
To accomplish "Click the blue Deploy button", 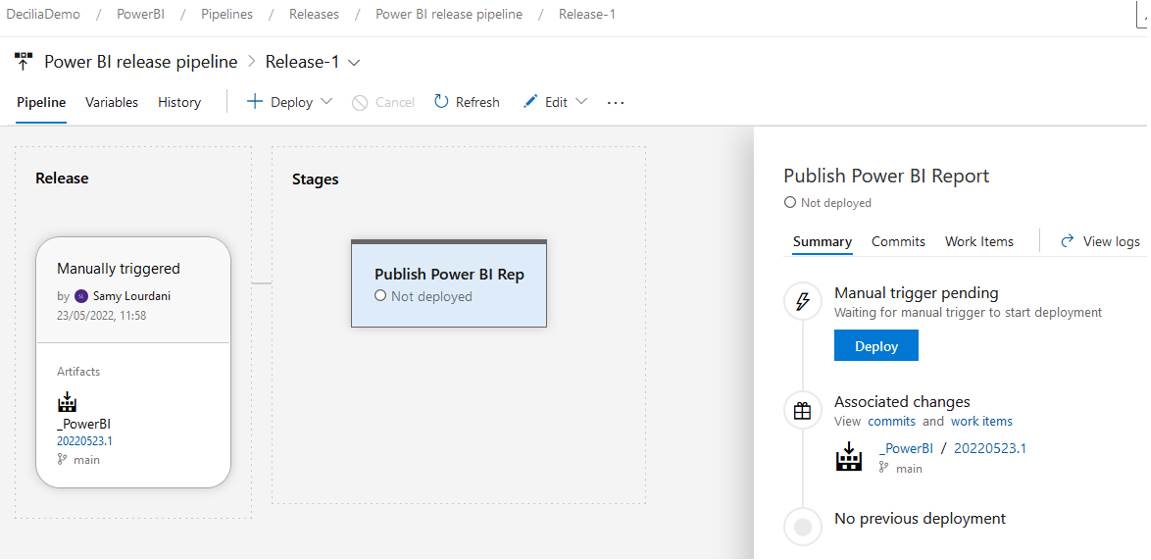I will pos(876,346).
